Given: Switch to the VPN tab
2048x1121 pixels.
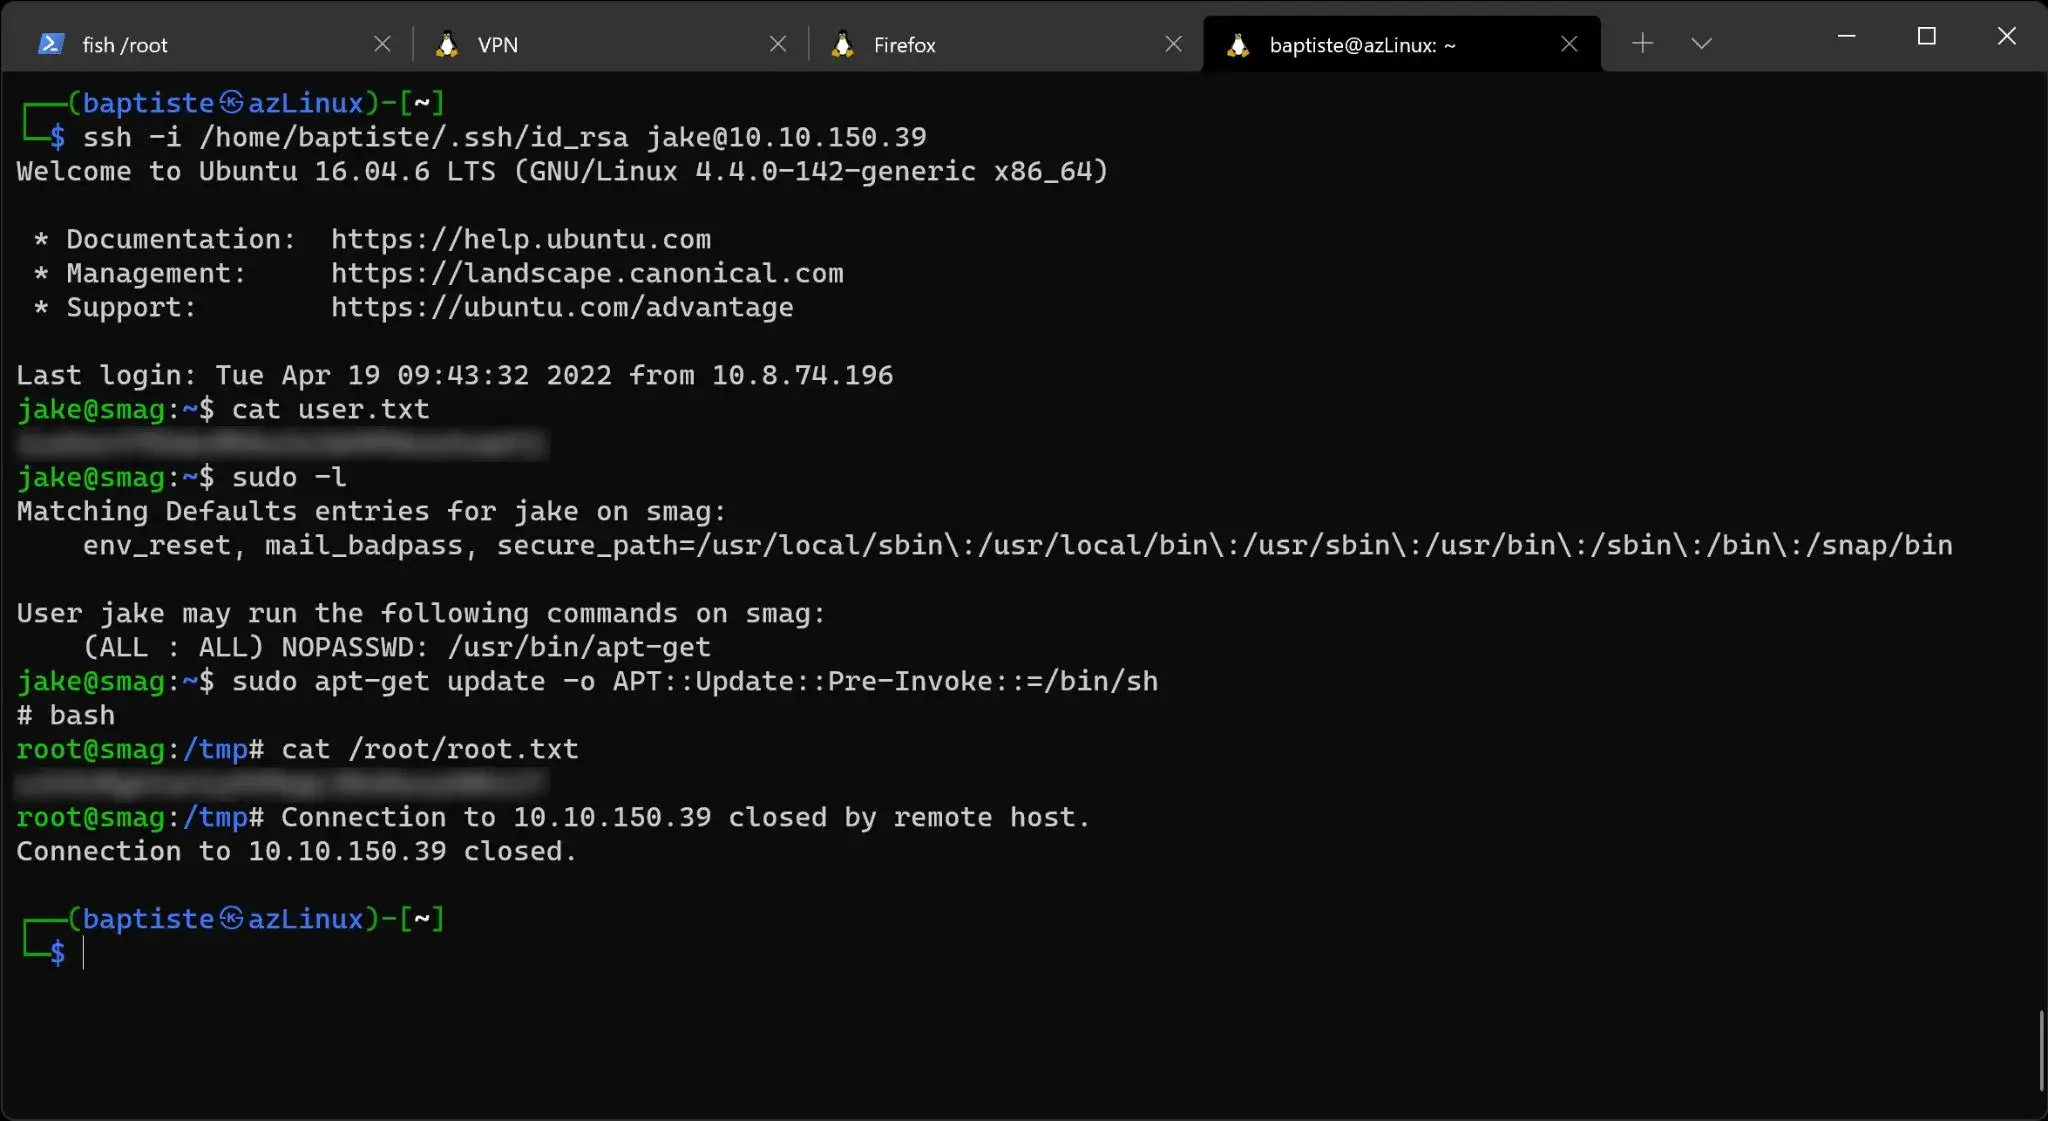Looking at the screenshot, I should (600, 44).
